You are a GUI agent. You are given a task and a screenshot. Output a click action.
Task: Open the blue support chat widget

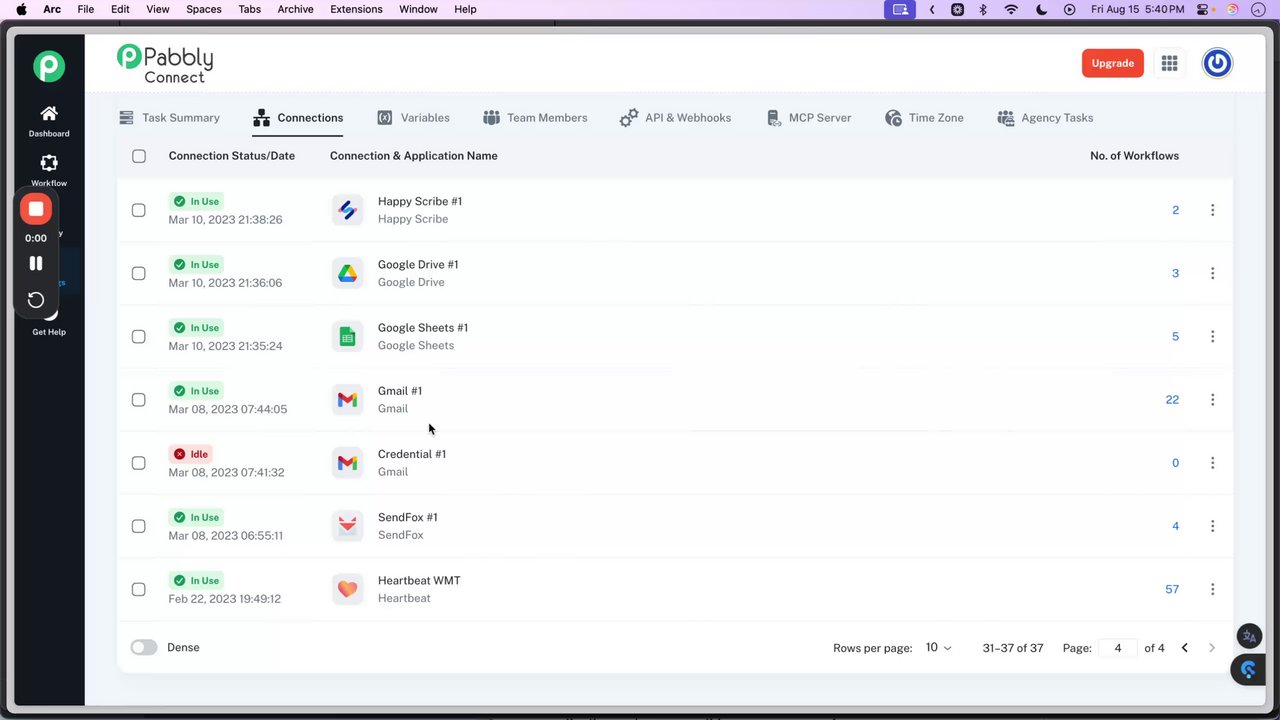(x=1248, y=669)
